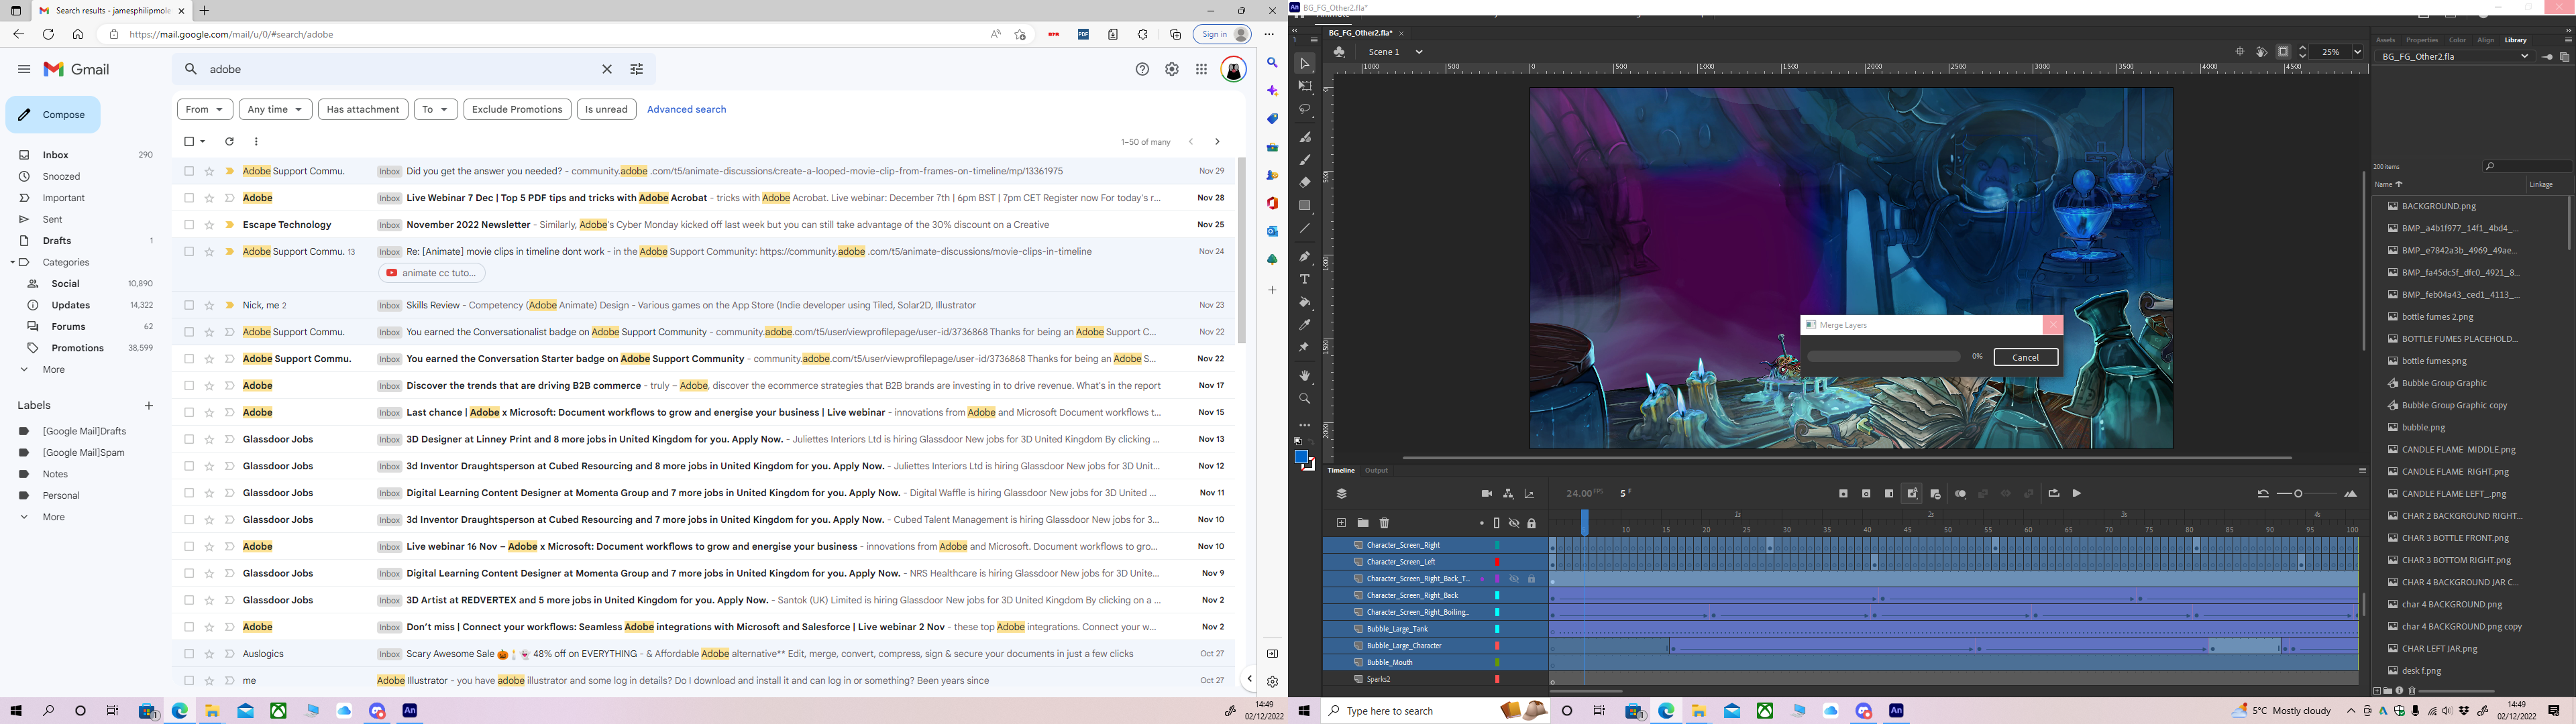Image resolution: width=2576 pixels, height=724 pixels.
Task: Select the Text tool in the toolbar
Action: 1305,280
